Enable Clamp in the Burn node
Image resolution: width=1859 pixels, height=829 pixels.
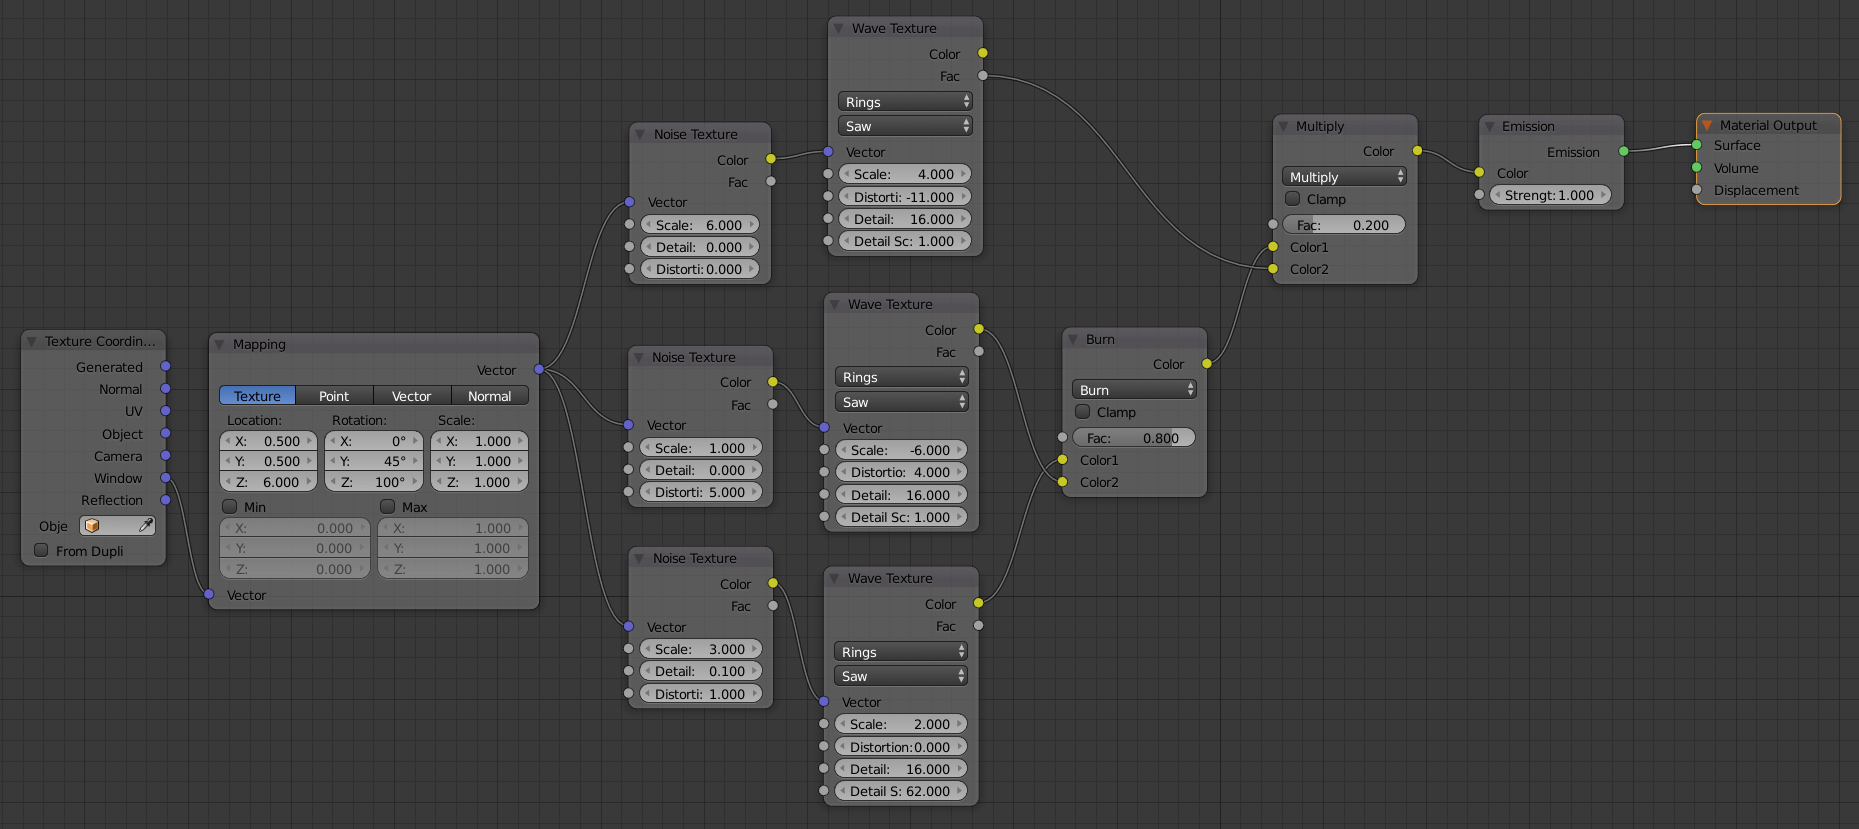(1082, 412)
